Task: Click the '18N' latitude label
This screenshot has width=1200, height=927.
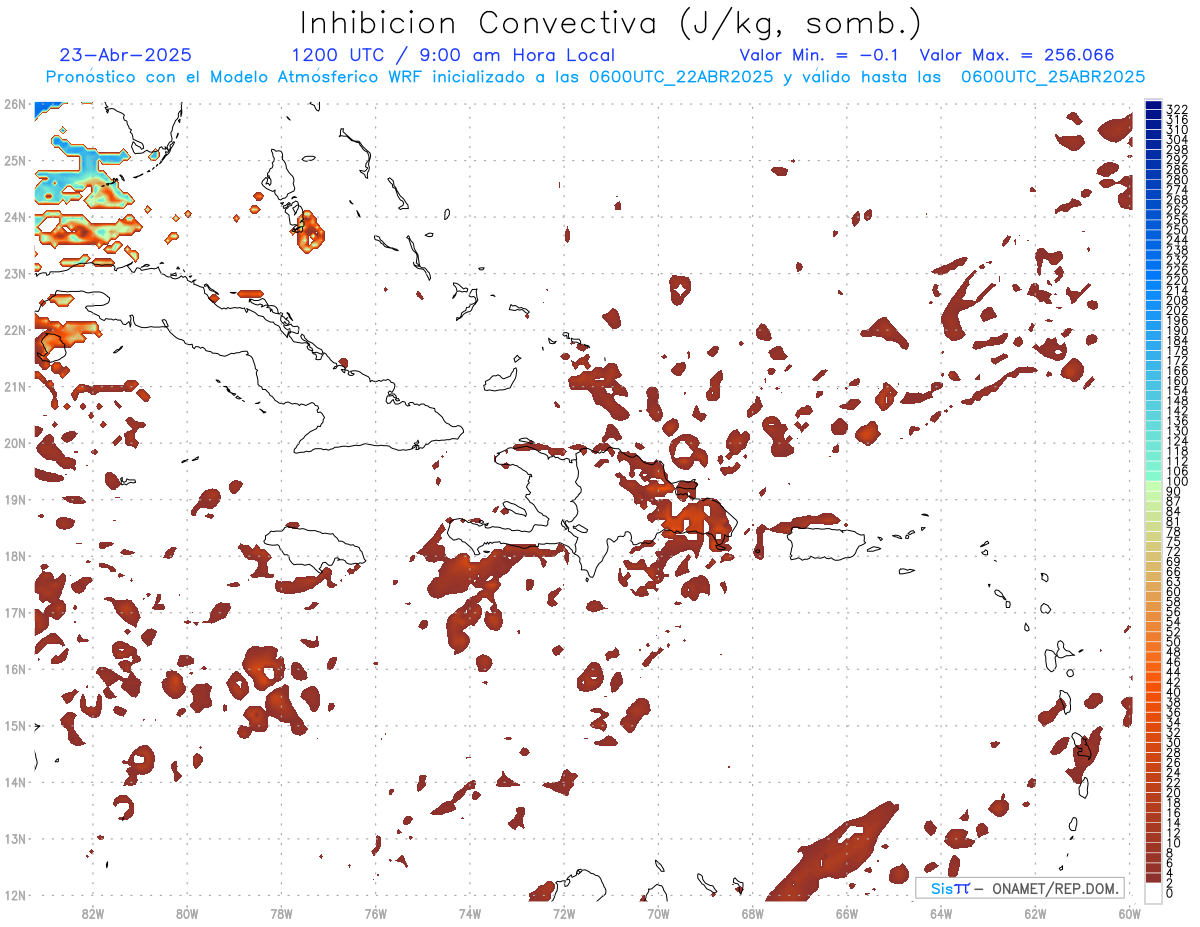Action: [x=15, y=556]
